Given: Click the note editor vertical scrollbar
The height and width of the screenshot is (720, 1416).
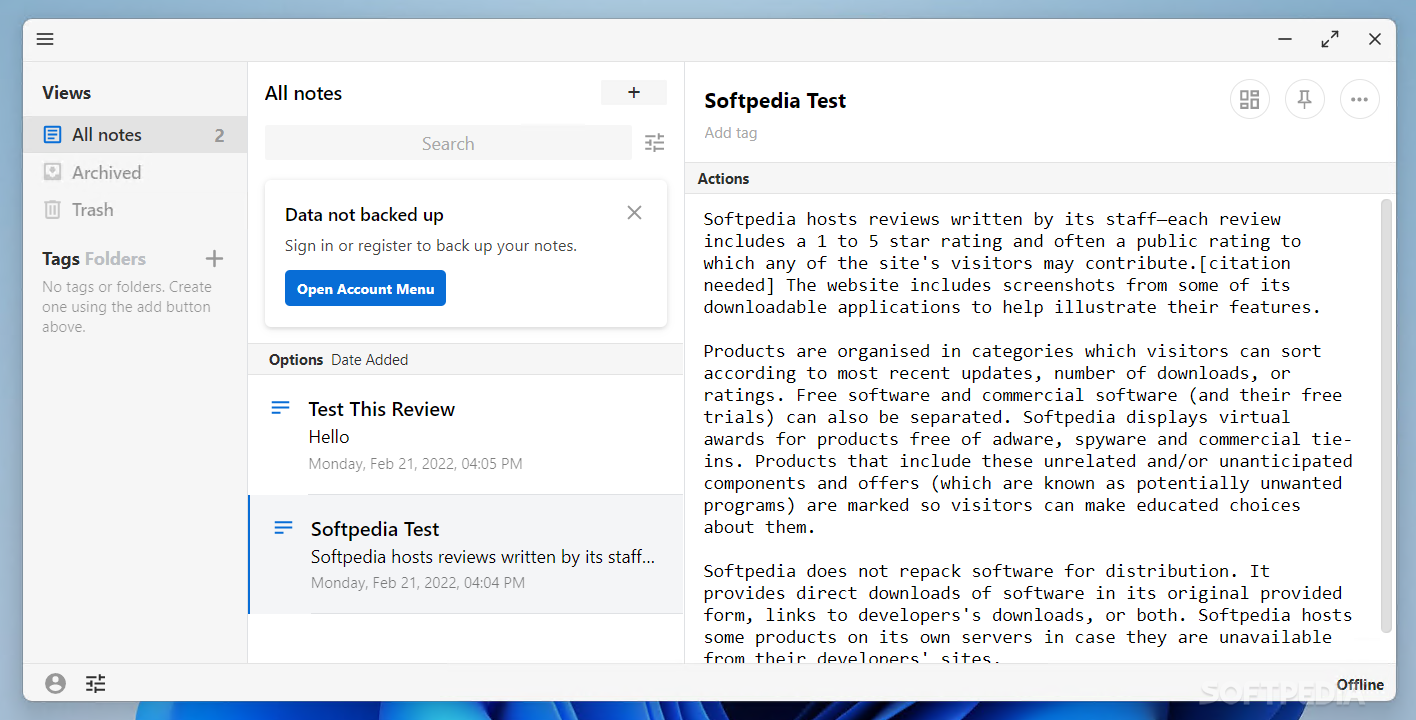Looking at the screenshot, I should point(1386,415).
